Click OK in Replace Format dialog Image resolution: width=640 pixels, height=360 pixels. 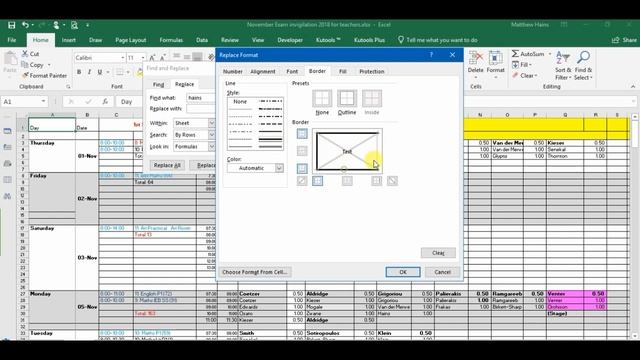click(x=403, y=272)
